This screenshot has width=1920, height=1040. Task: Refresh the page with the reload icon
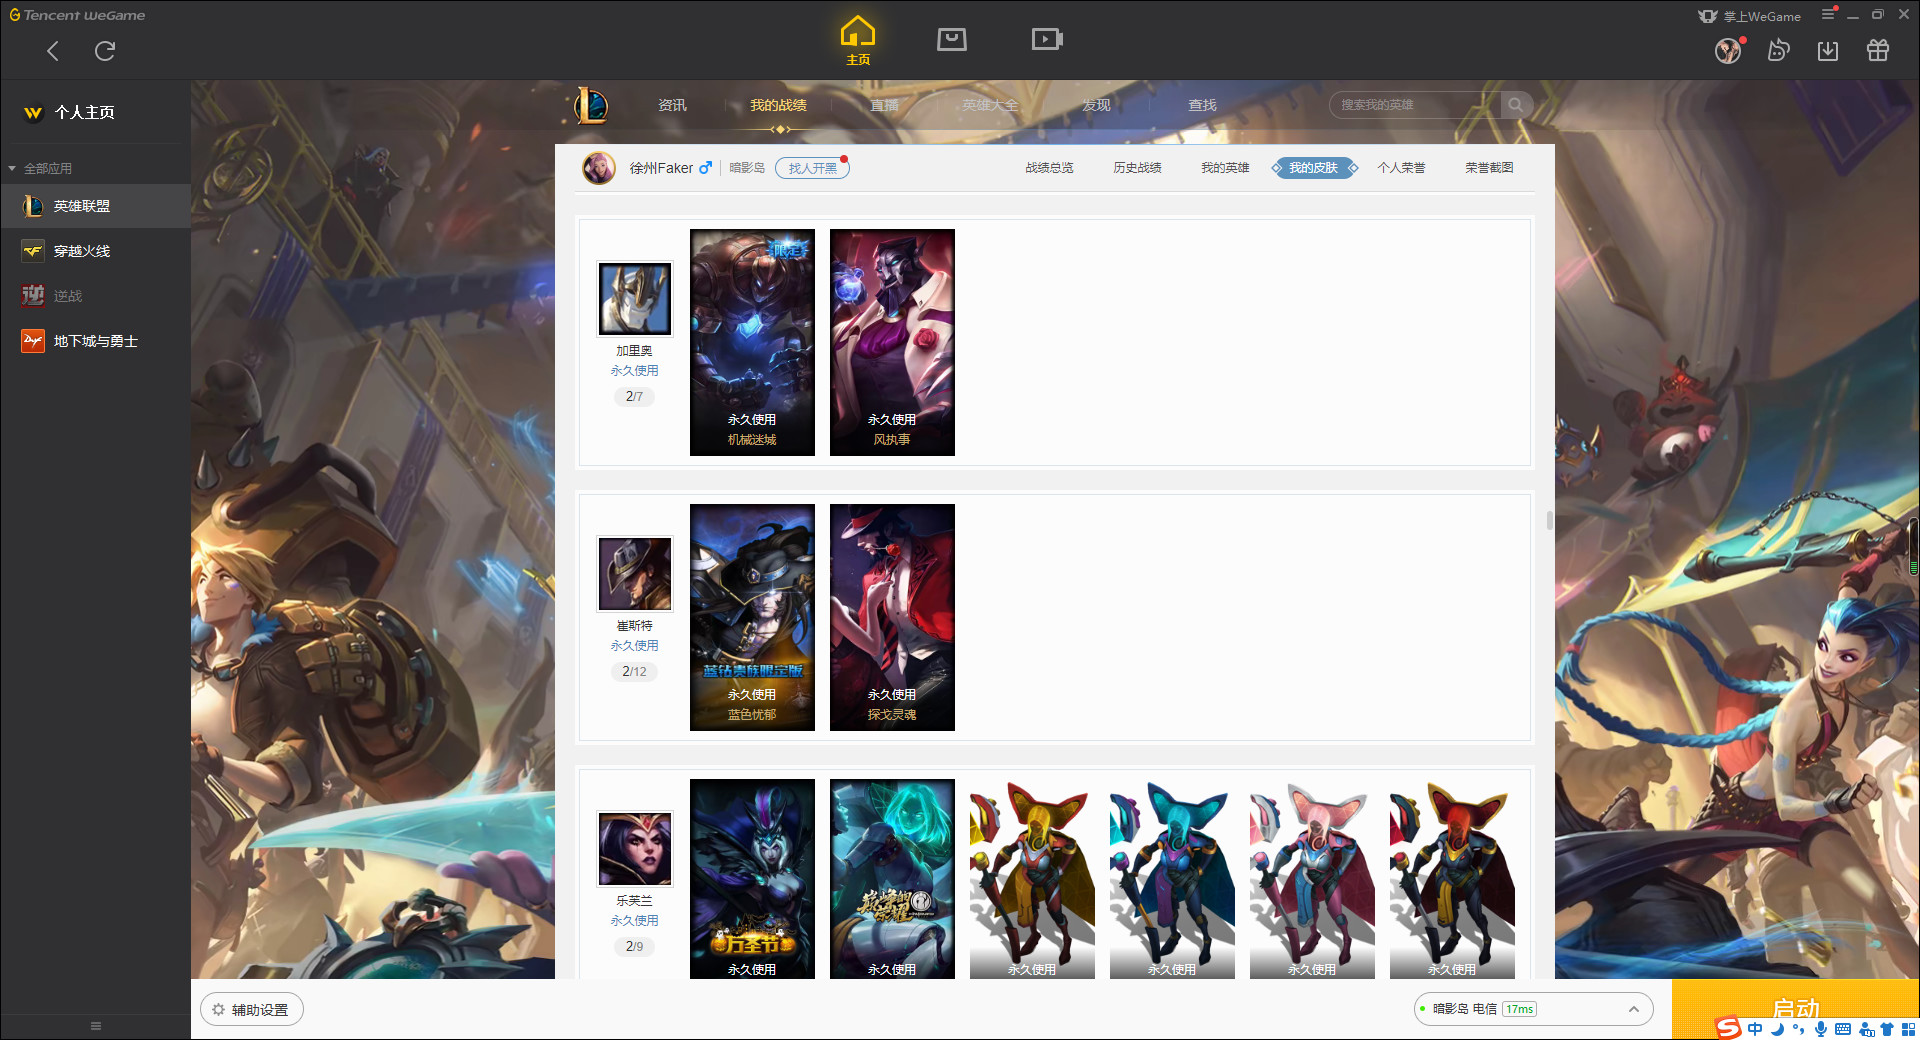point(105,51)
